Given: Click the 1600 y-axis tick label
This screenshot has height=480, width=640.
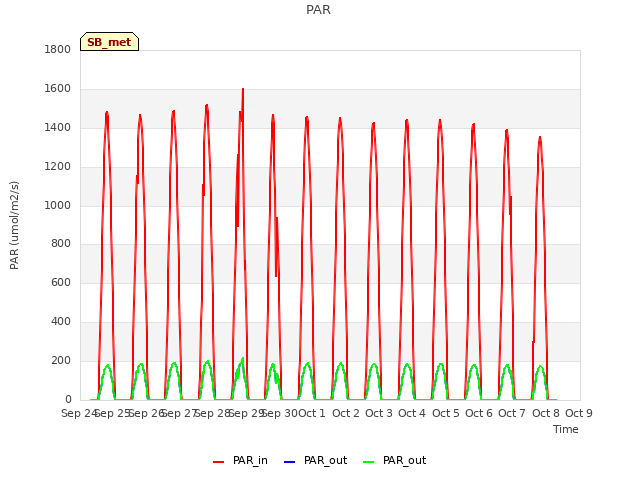Looking at the screenshot, I should pyautogui.click(x=58, y=89).
